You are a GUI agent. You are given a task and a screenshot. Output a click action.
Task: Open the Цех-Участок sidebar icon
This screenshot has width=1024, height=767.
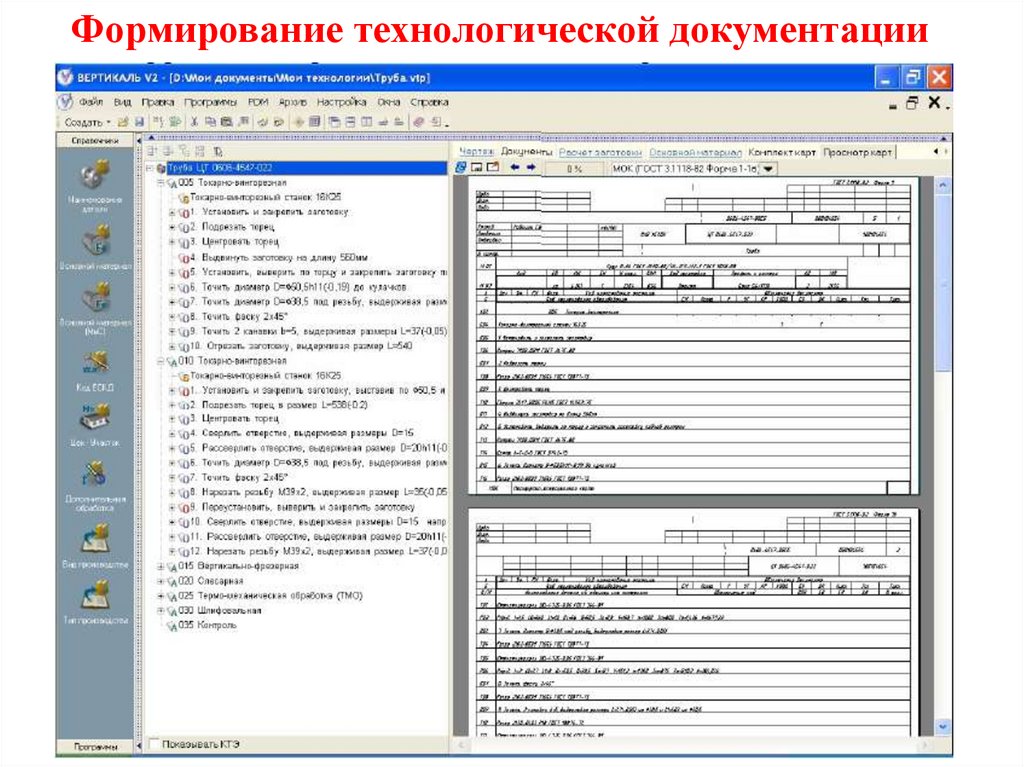point(95,417)
